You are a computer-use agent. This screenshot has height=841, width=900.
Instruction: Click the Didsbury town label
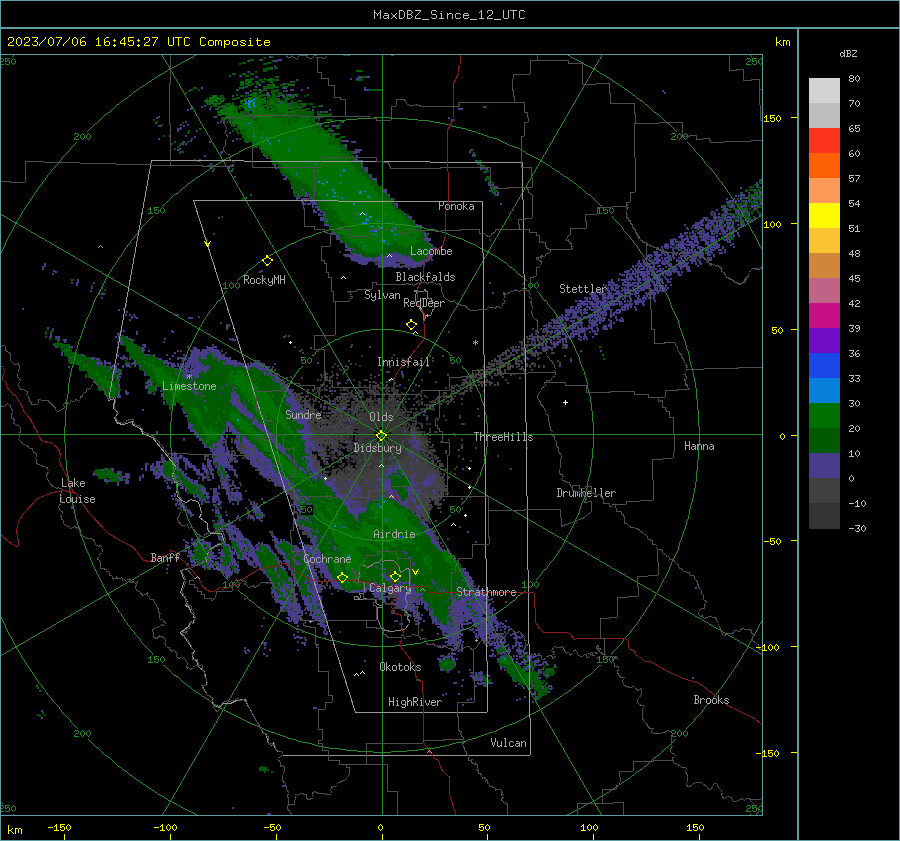(x=377, y=448)
